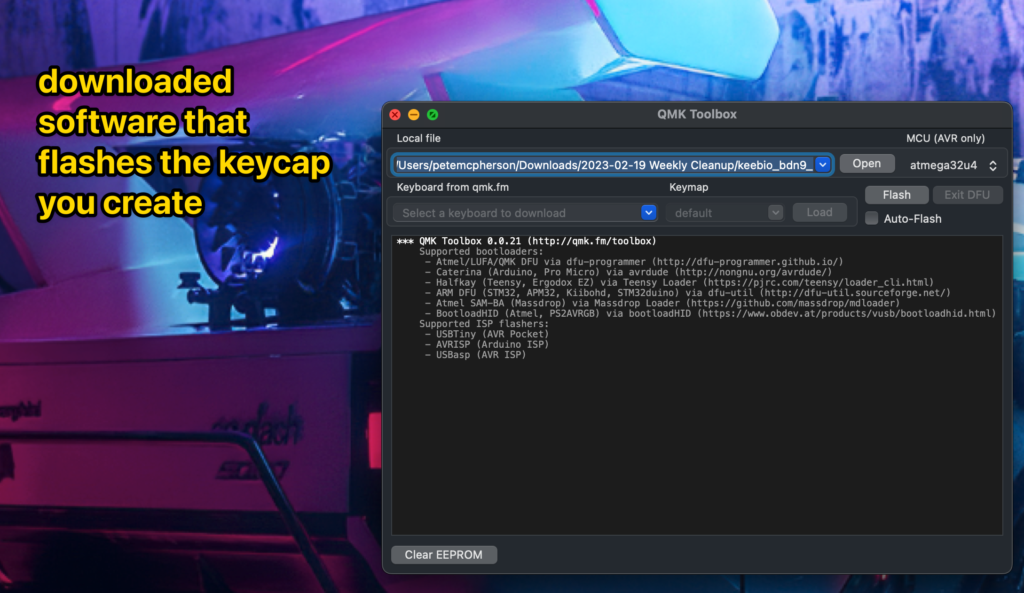1024x593 pixels.
Task: Click the Open button for local file
Action: tap(867, 164)
